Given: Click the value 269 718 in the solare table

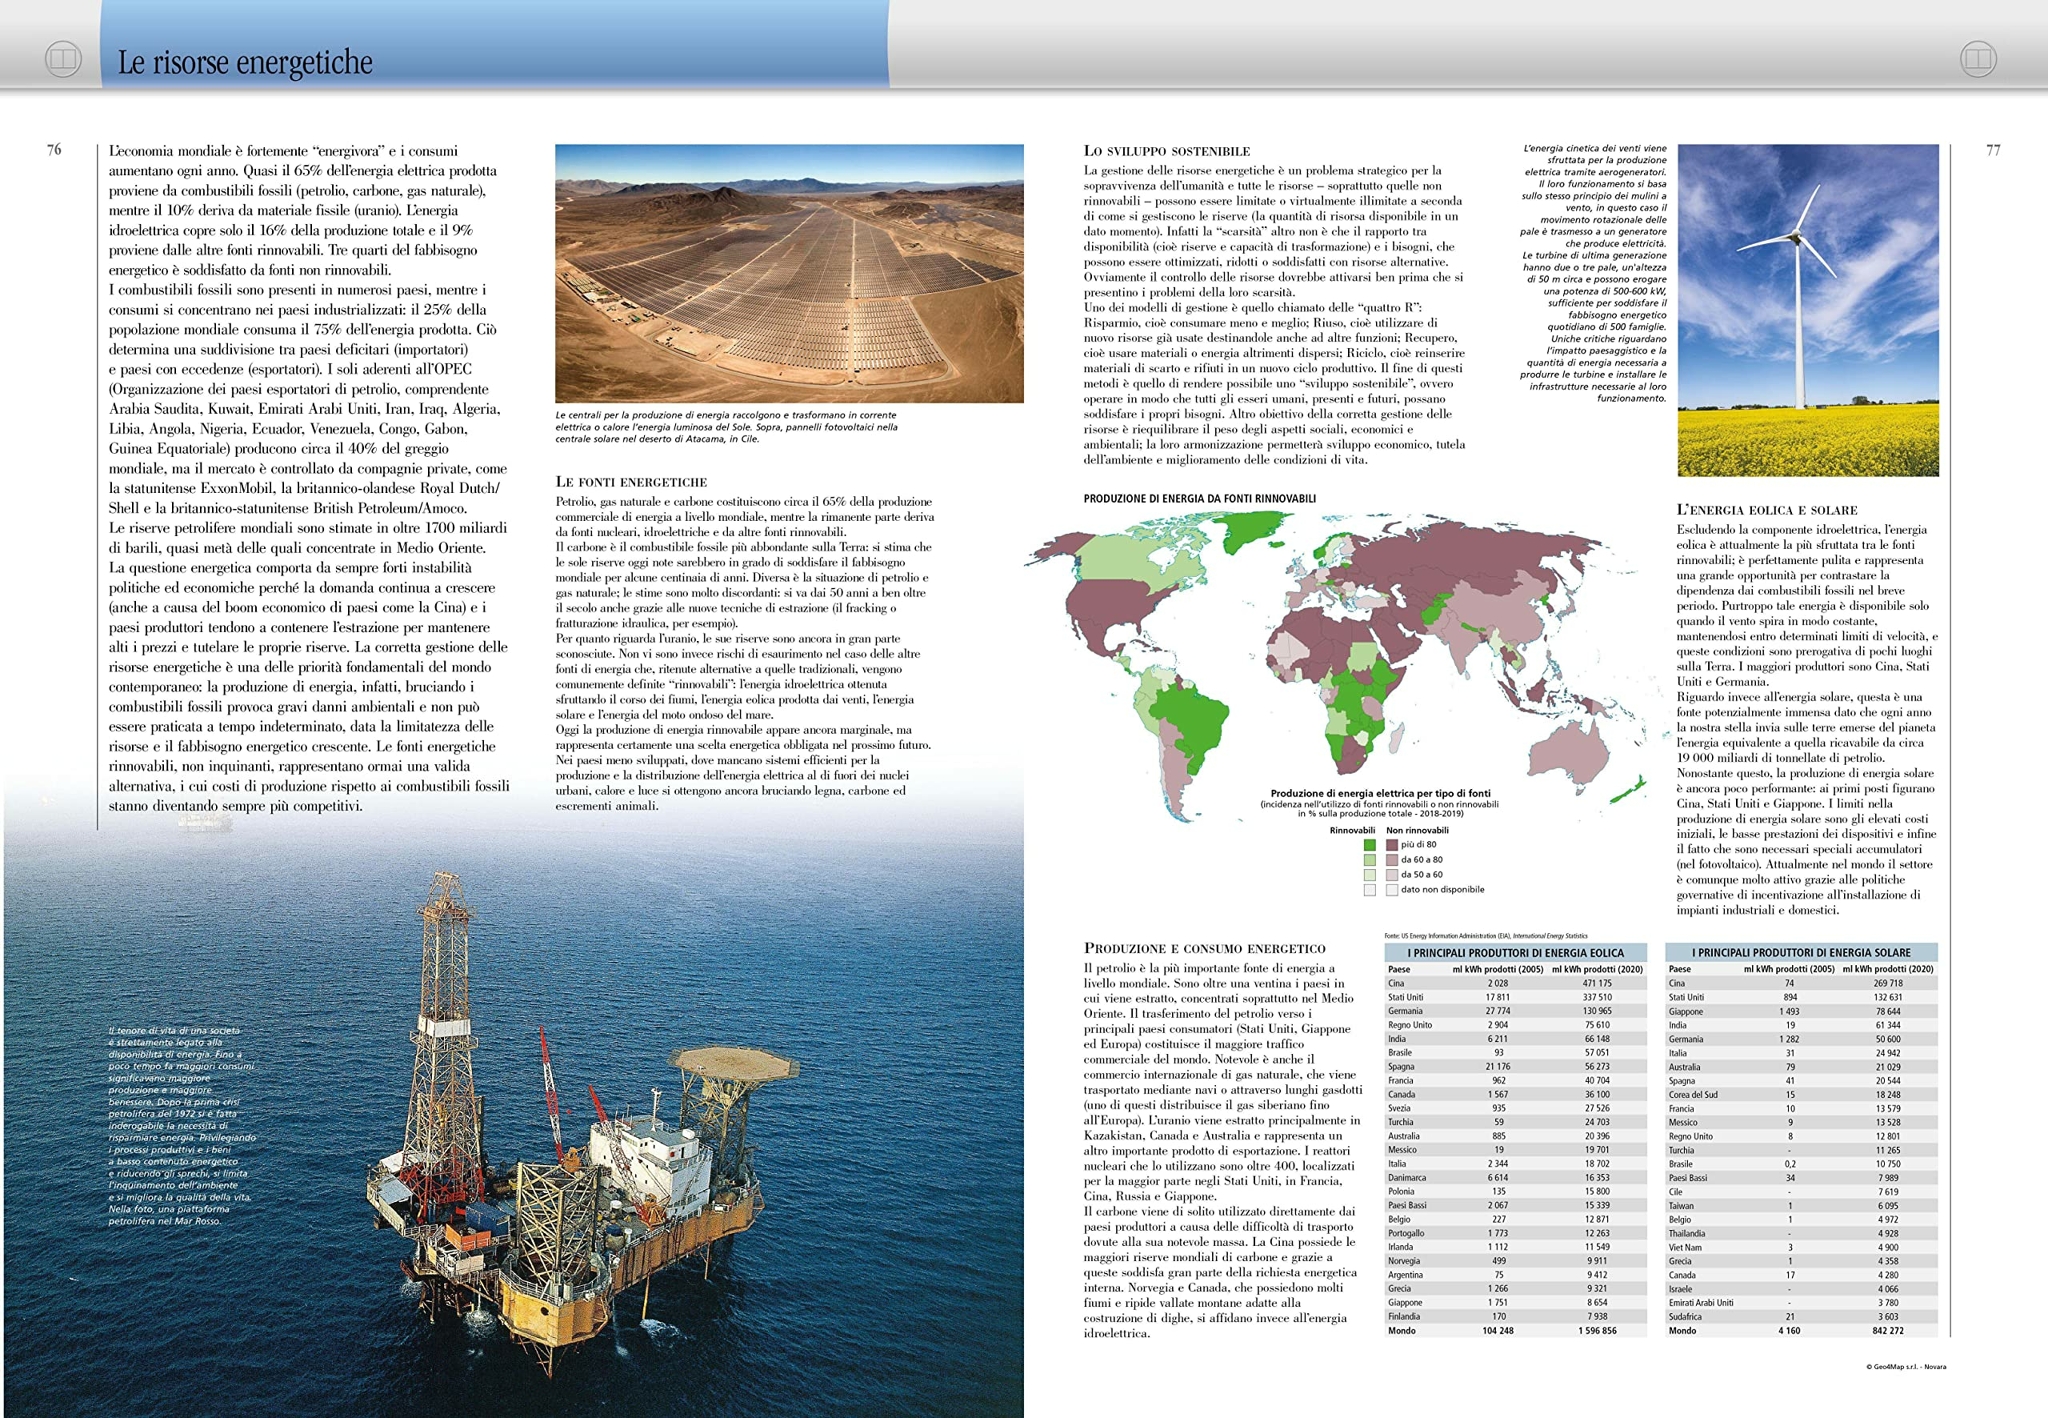Looking at the screenshot, I should 1887,983.
